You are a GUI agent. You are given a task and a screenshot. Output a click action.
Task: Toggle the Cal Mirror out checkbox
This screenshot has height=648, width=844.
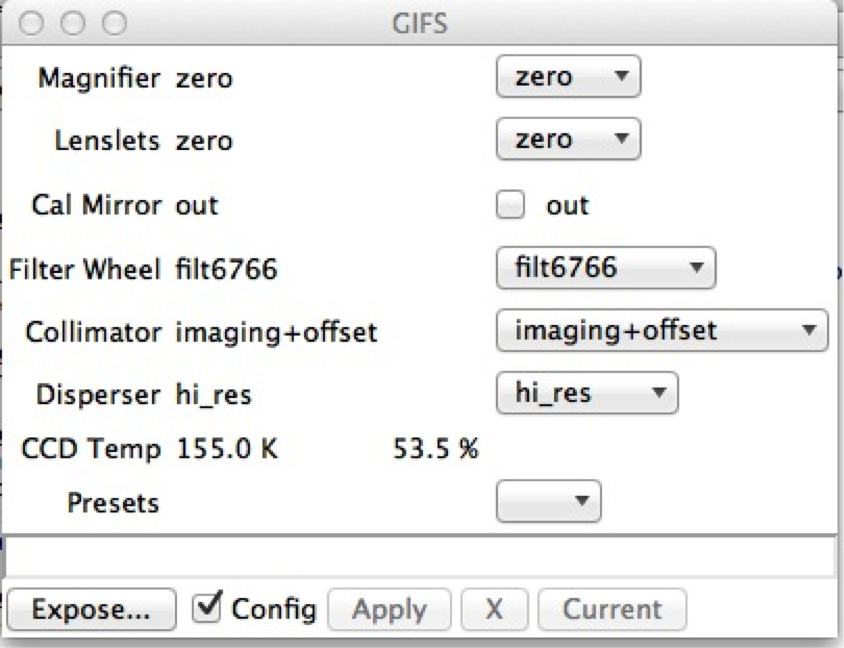tap(511, 206)
